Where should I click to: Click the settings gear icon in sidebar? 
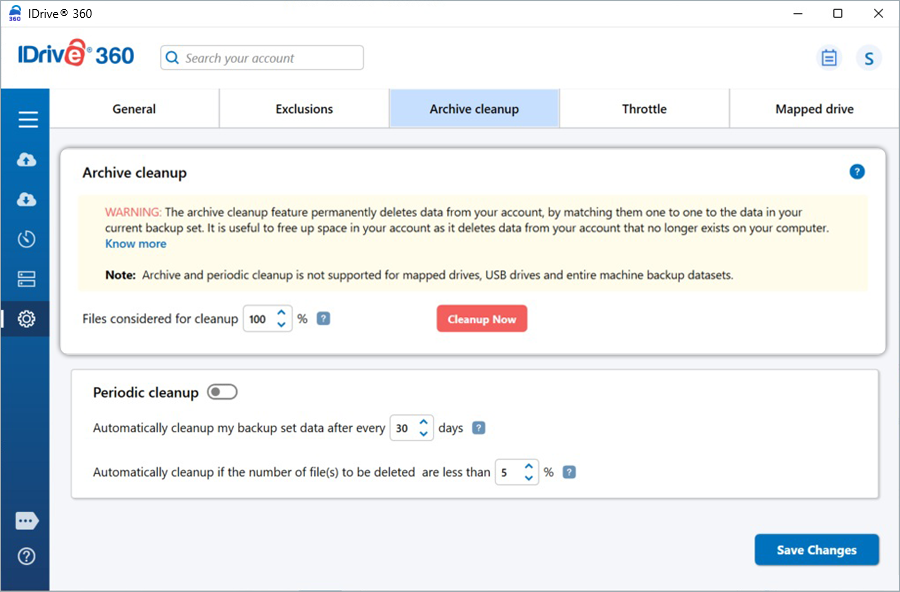(27, 319)
